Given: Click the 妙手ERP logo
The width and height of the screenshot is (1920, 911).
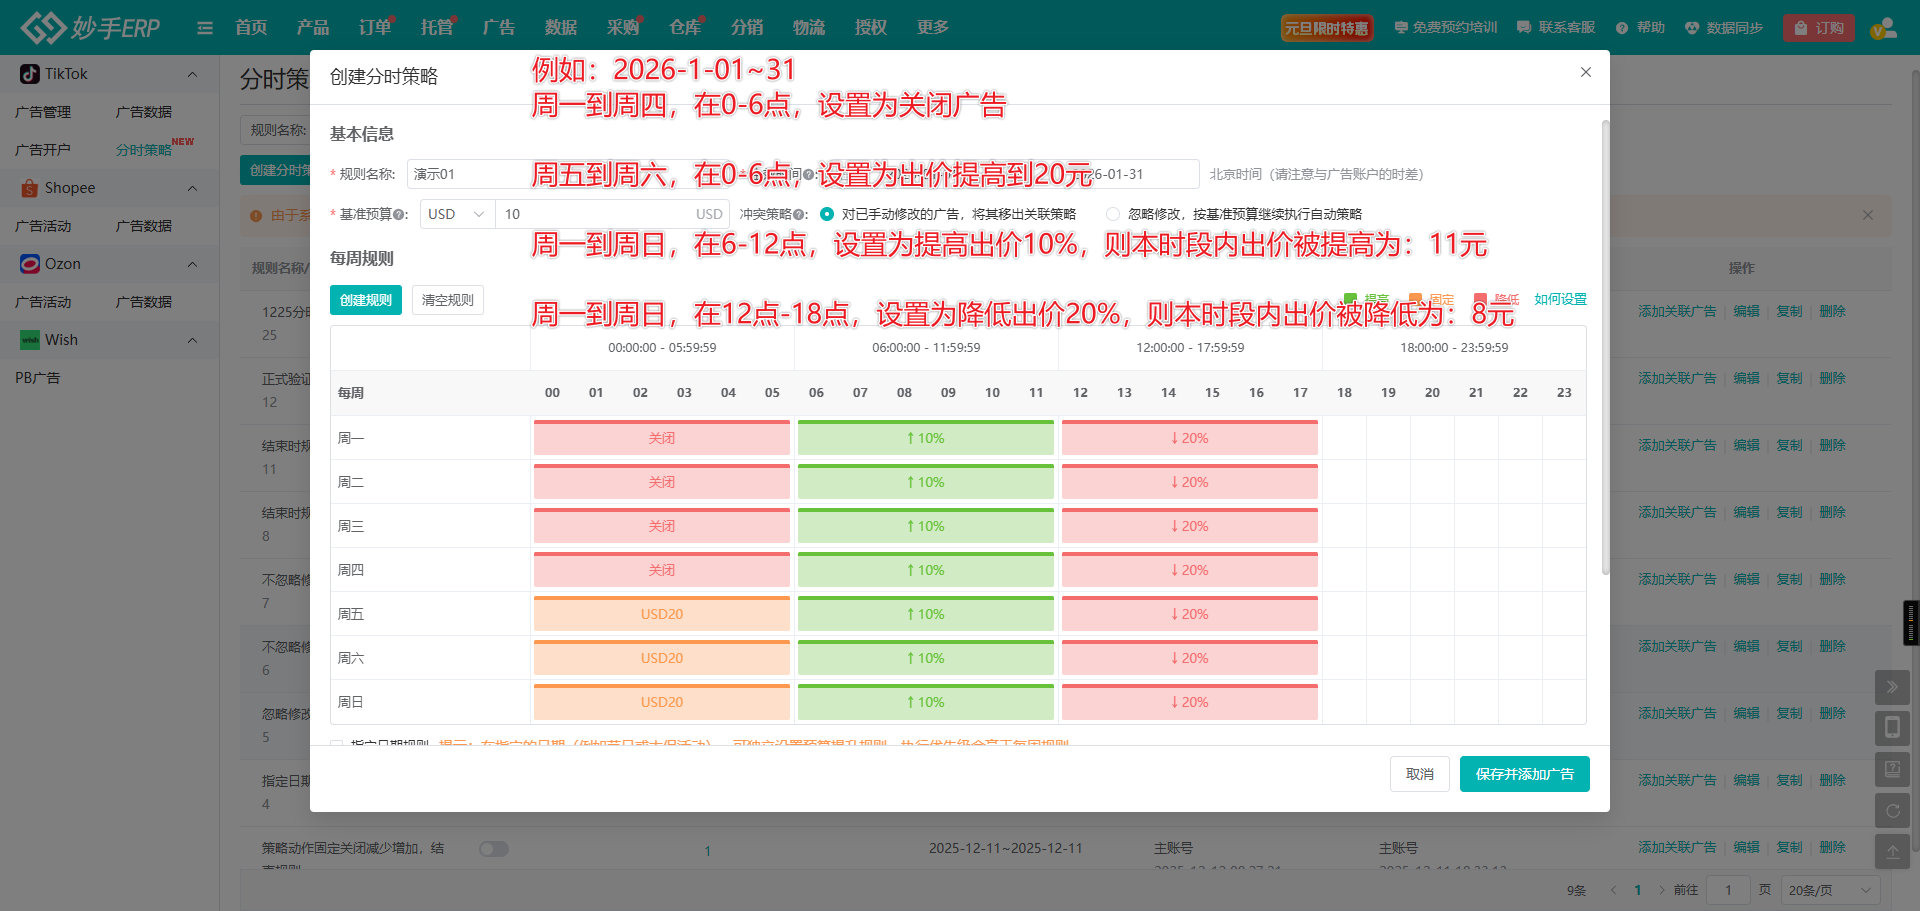Looking at the screenshot, I should [x=90, y=27].
